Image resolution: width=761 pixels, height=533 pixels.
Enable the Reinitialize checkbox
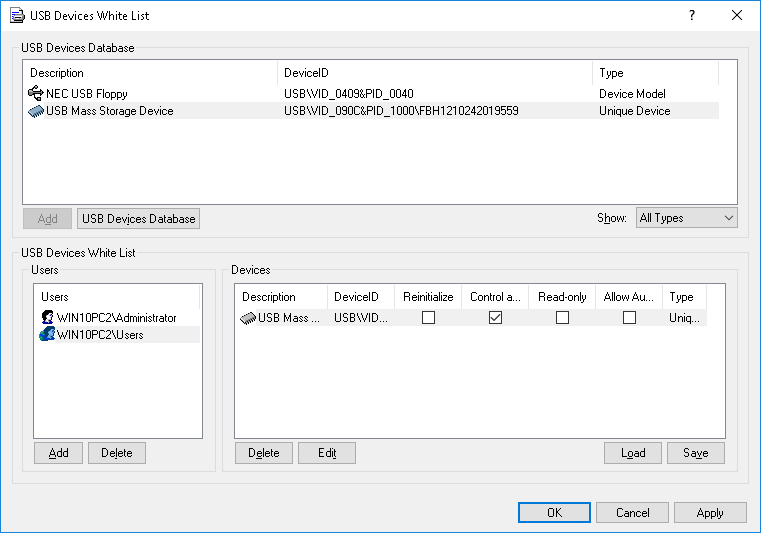click(428, 318)
